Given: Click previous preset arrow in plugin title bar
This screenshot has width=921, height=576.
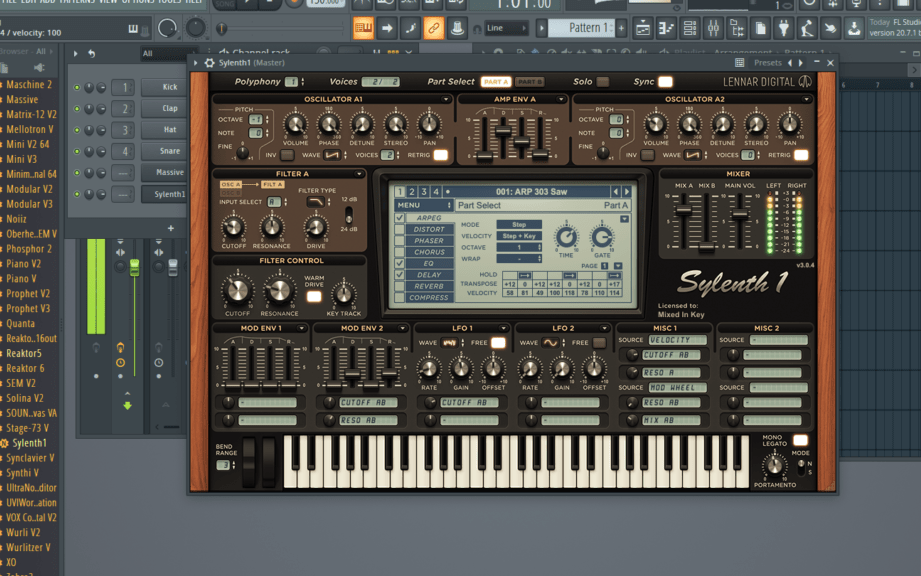Looking at the screenshot, I should click(x=789, y=63).
